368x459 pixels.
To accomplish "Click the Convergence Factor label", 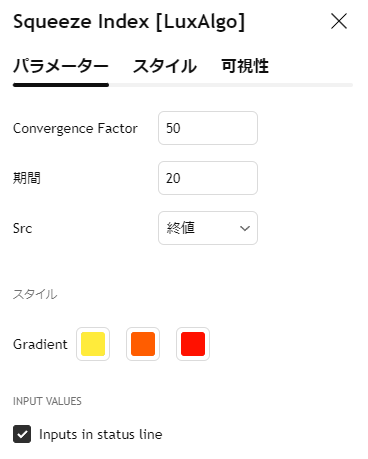I will pos(75,128).
